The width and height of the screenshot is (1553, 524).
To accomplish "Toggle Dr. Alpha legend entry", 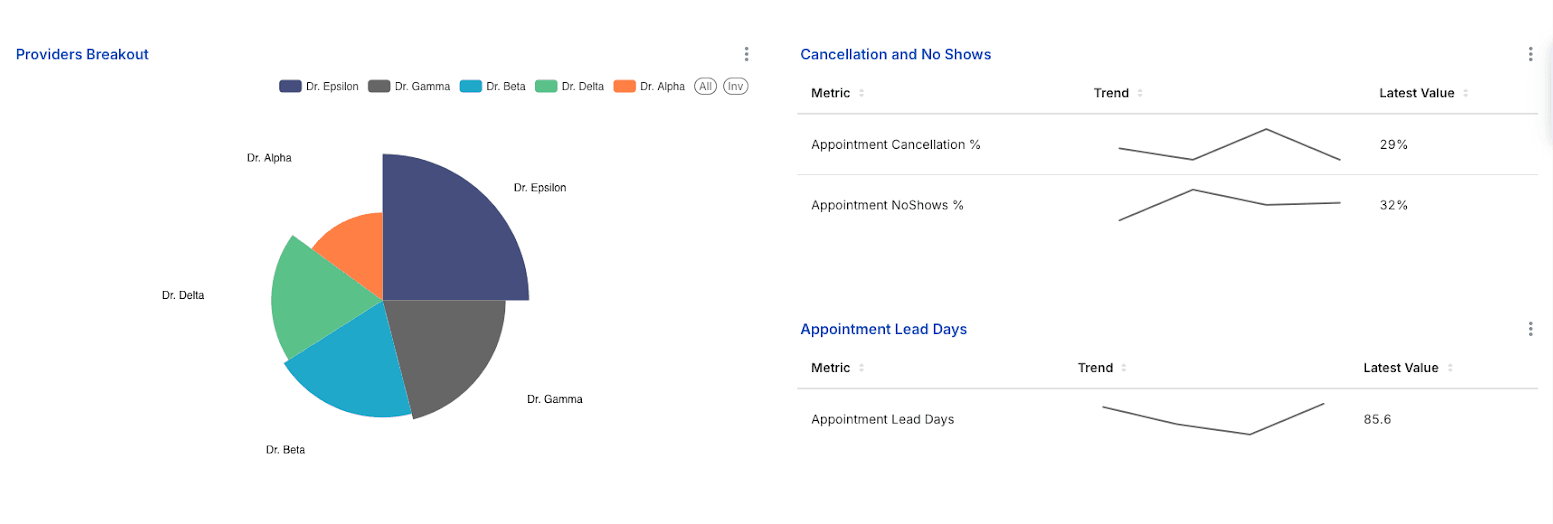I will 649,86.
